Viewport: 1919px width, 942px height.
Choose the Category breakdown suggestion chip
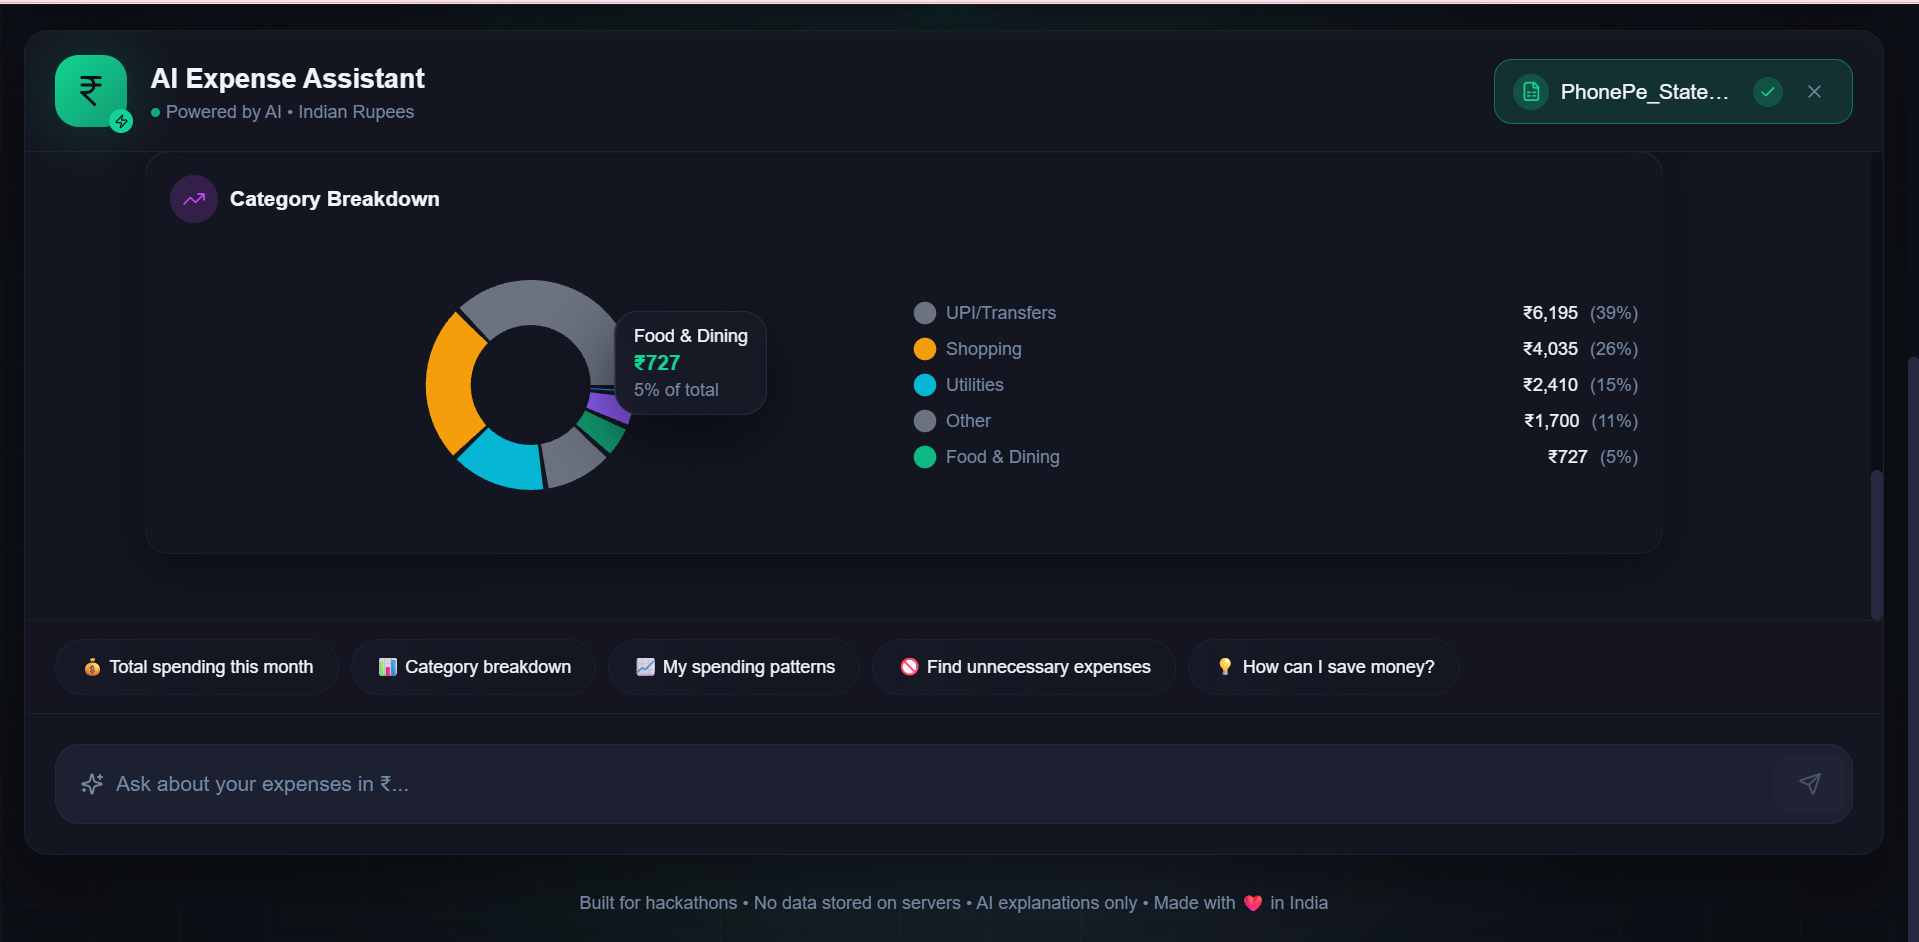[474, 667]
